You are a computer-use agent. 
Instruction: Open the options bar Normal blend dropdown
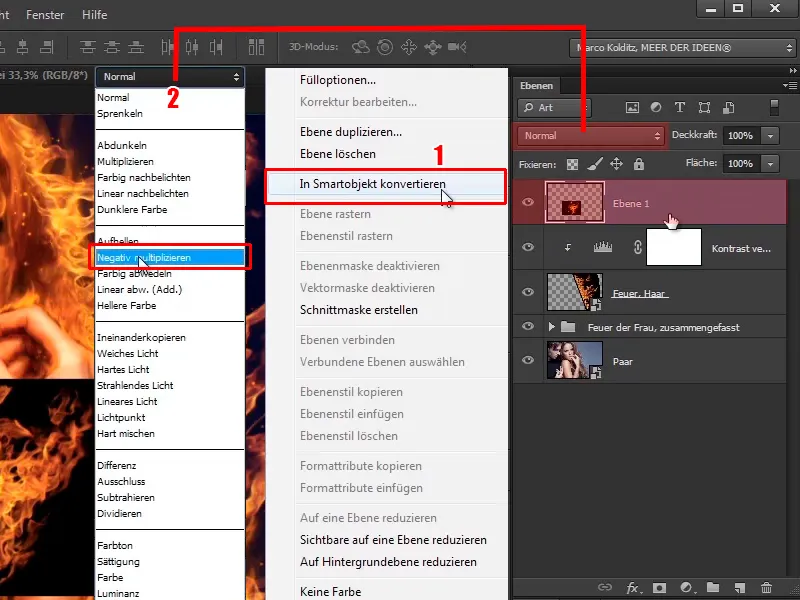(x=170, y=77)
